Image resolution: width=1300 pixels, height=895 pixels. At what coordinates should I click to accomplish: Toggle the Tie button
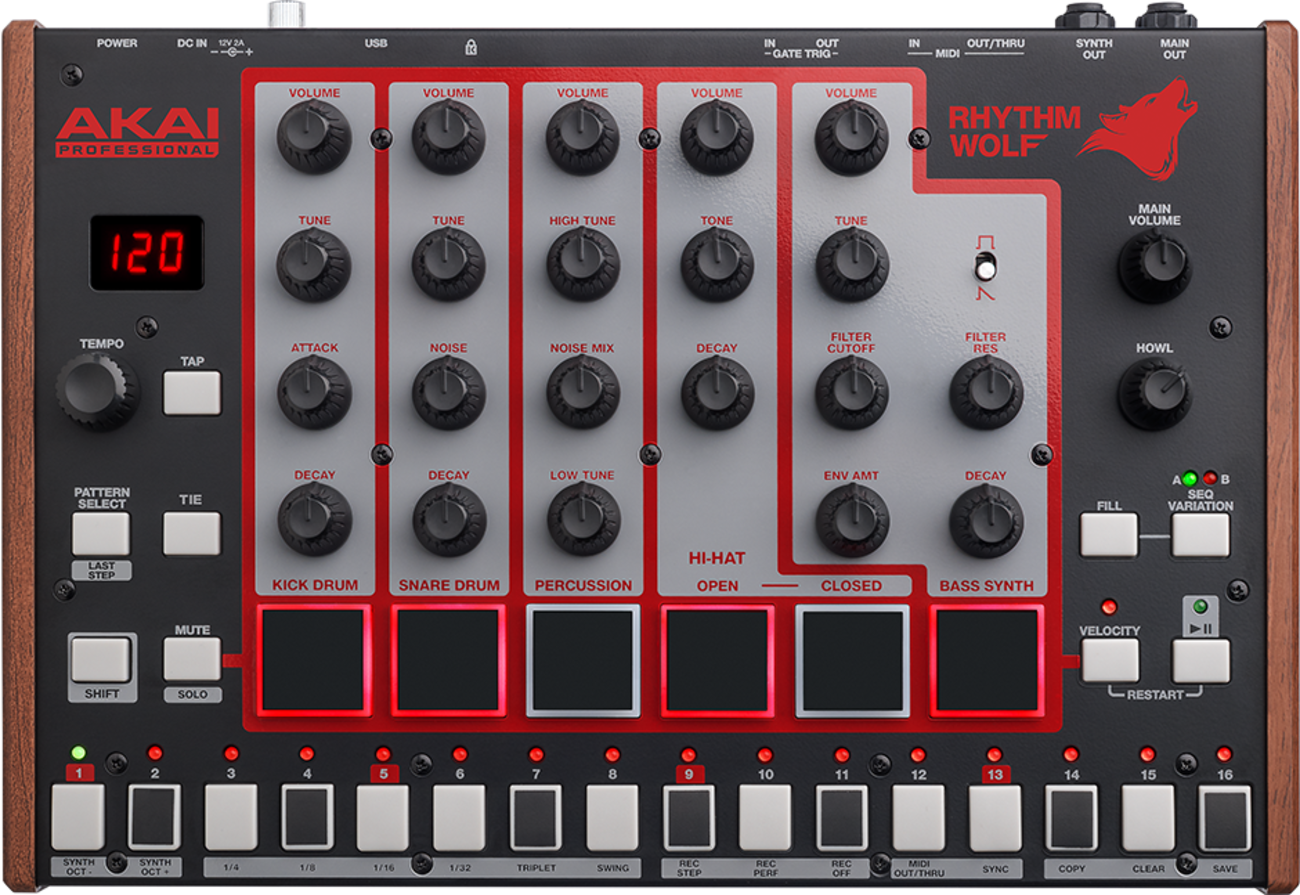pos(192,533)
